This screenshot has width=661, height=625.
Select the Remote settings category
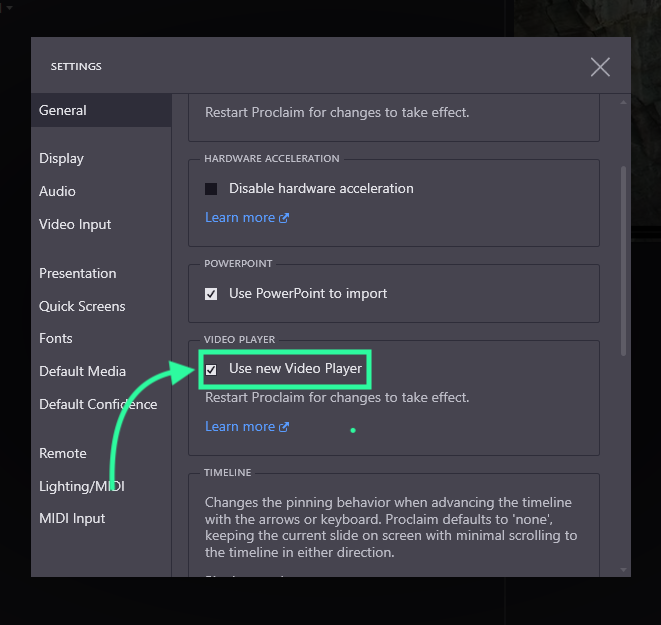pos(62,453)
